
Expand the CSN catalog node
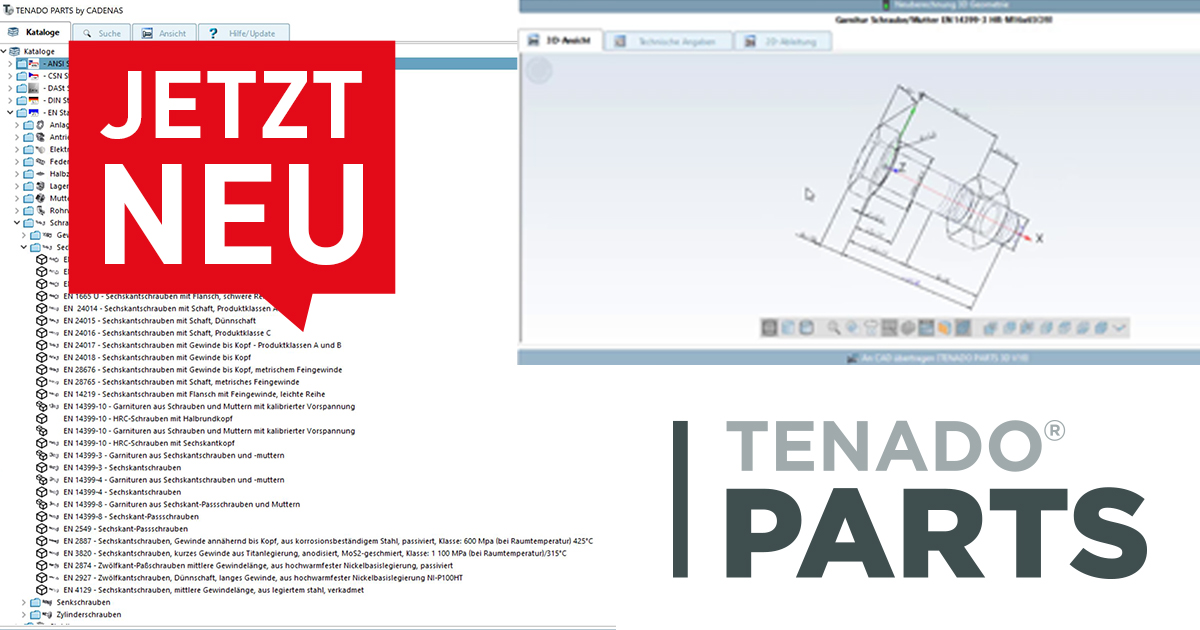(x=11, y=75)
